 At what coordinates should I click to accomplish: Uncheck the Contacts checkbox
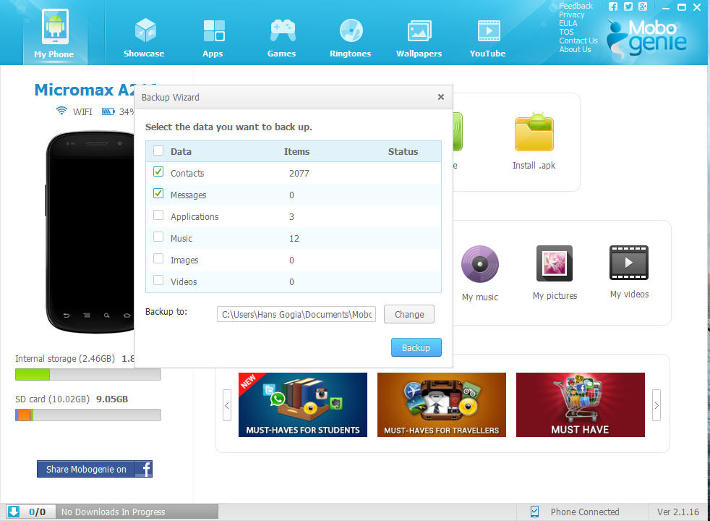(x=158, y=172)
